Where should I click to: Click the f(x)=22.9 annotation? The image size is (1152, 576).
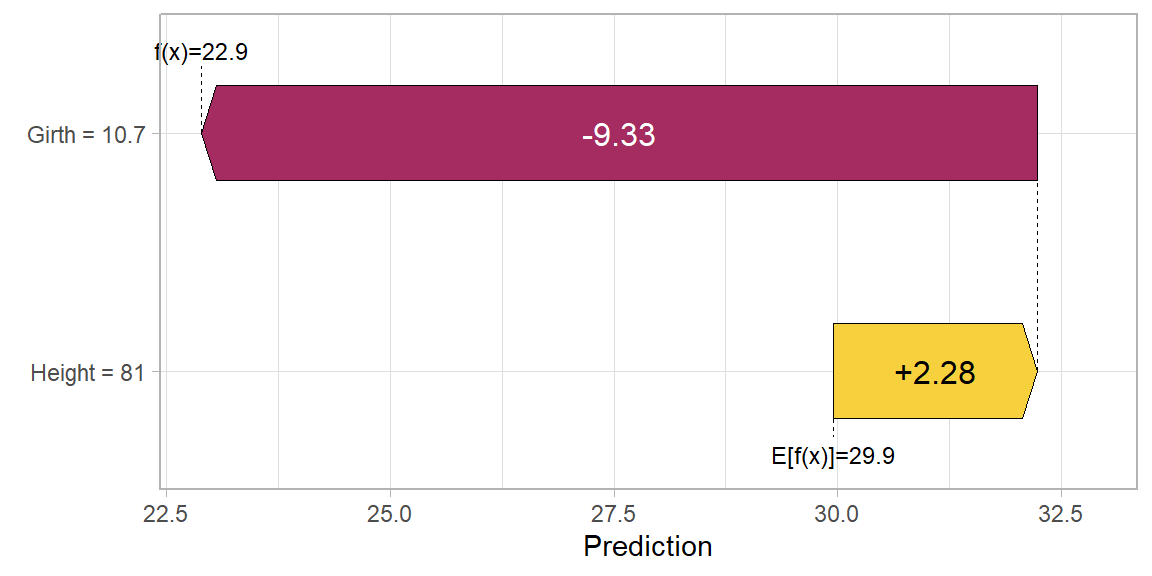(200, 52)
